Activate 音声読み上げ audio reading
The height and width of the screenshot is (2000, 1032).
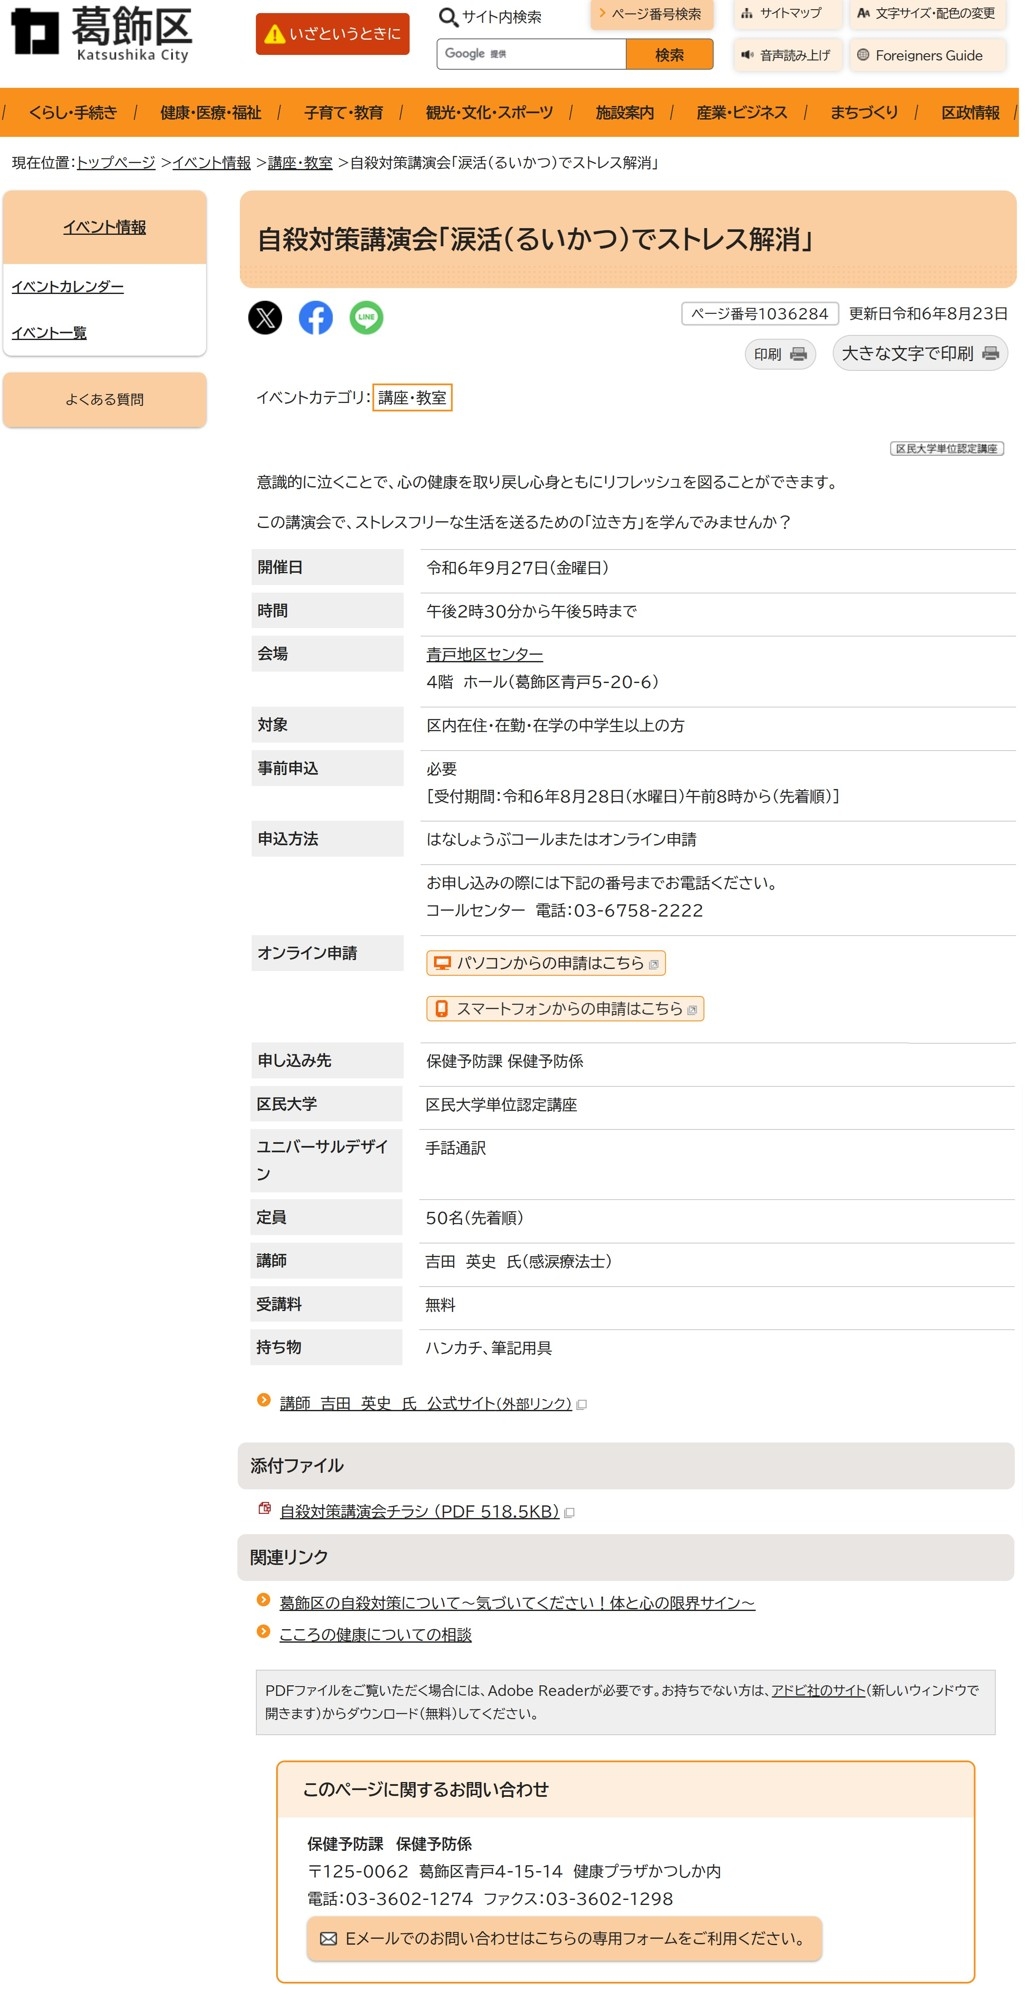786,56
